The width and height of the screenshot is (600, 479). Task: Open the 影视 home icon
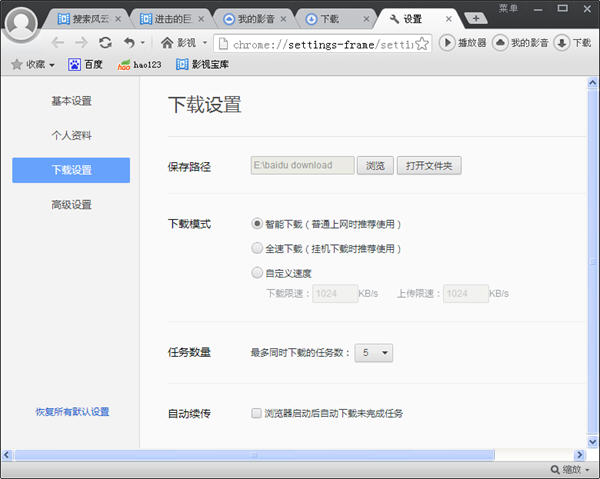167,43
